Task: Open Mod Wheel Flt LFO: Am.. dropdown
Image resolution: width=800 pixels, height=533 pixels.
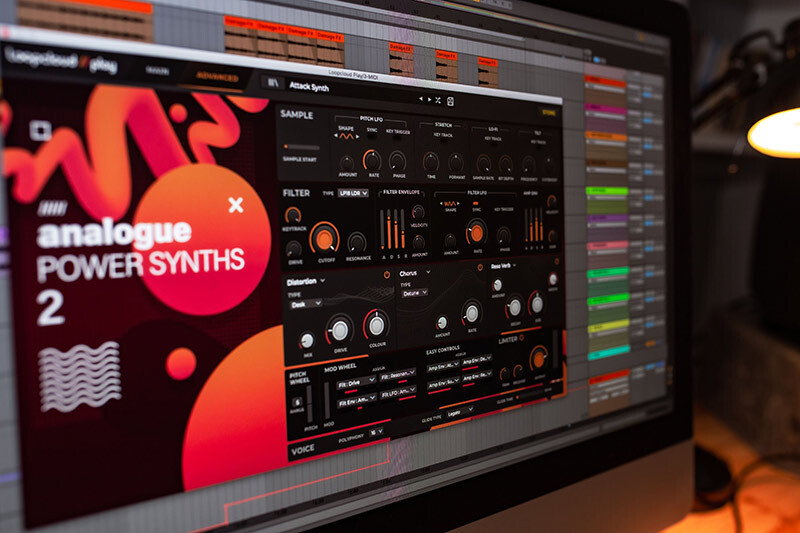Action: click(398, 392)
